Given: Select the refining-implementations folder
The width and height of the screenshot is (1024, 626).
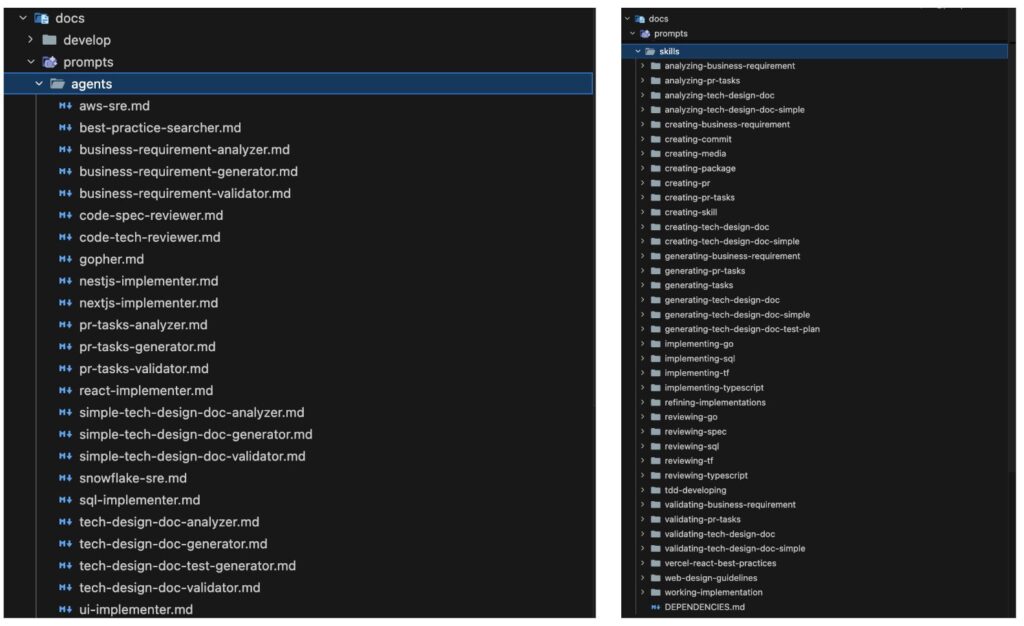Looking at the screenshot, I should tap(715, 402).
